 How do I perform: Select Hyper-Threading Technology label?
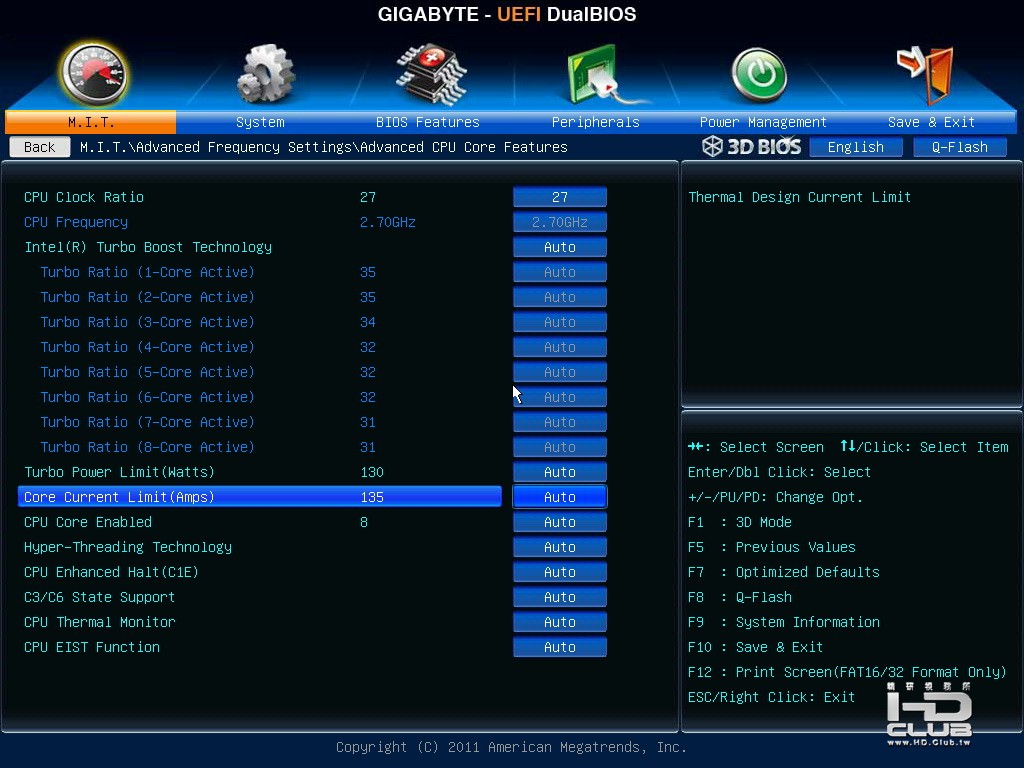pos(127,547)
